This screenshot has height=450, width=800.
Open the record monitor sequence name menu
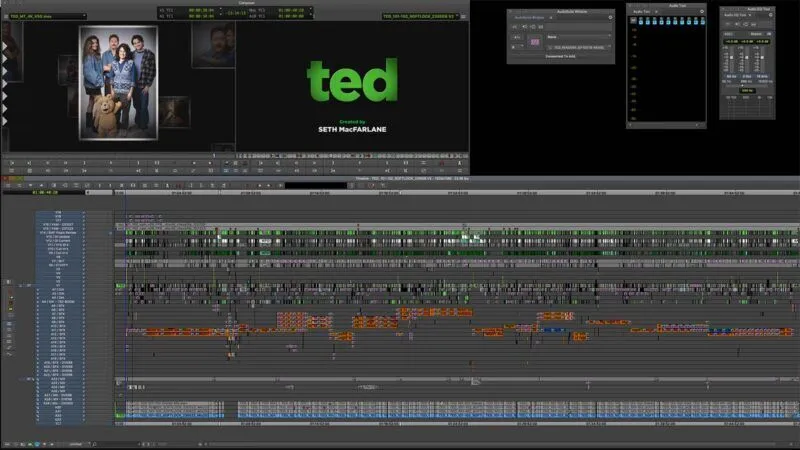420,16
